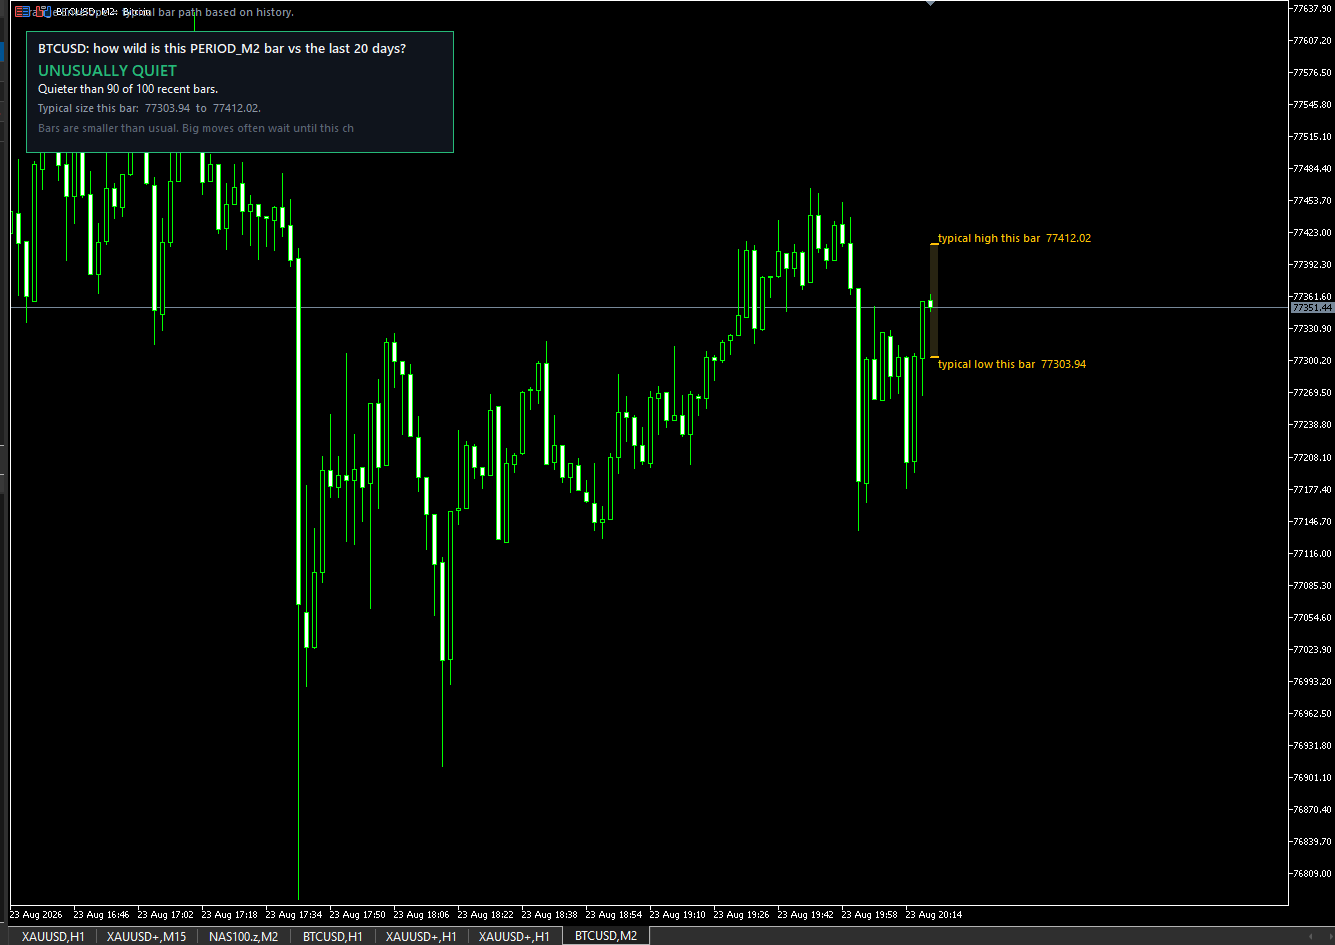1335x945 pixels.
Task: Select the NAS100.z,M2 chart tab
Action: click(243, 936)
